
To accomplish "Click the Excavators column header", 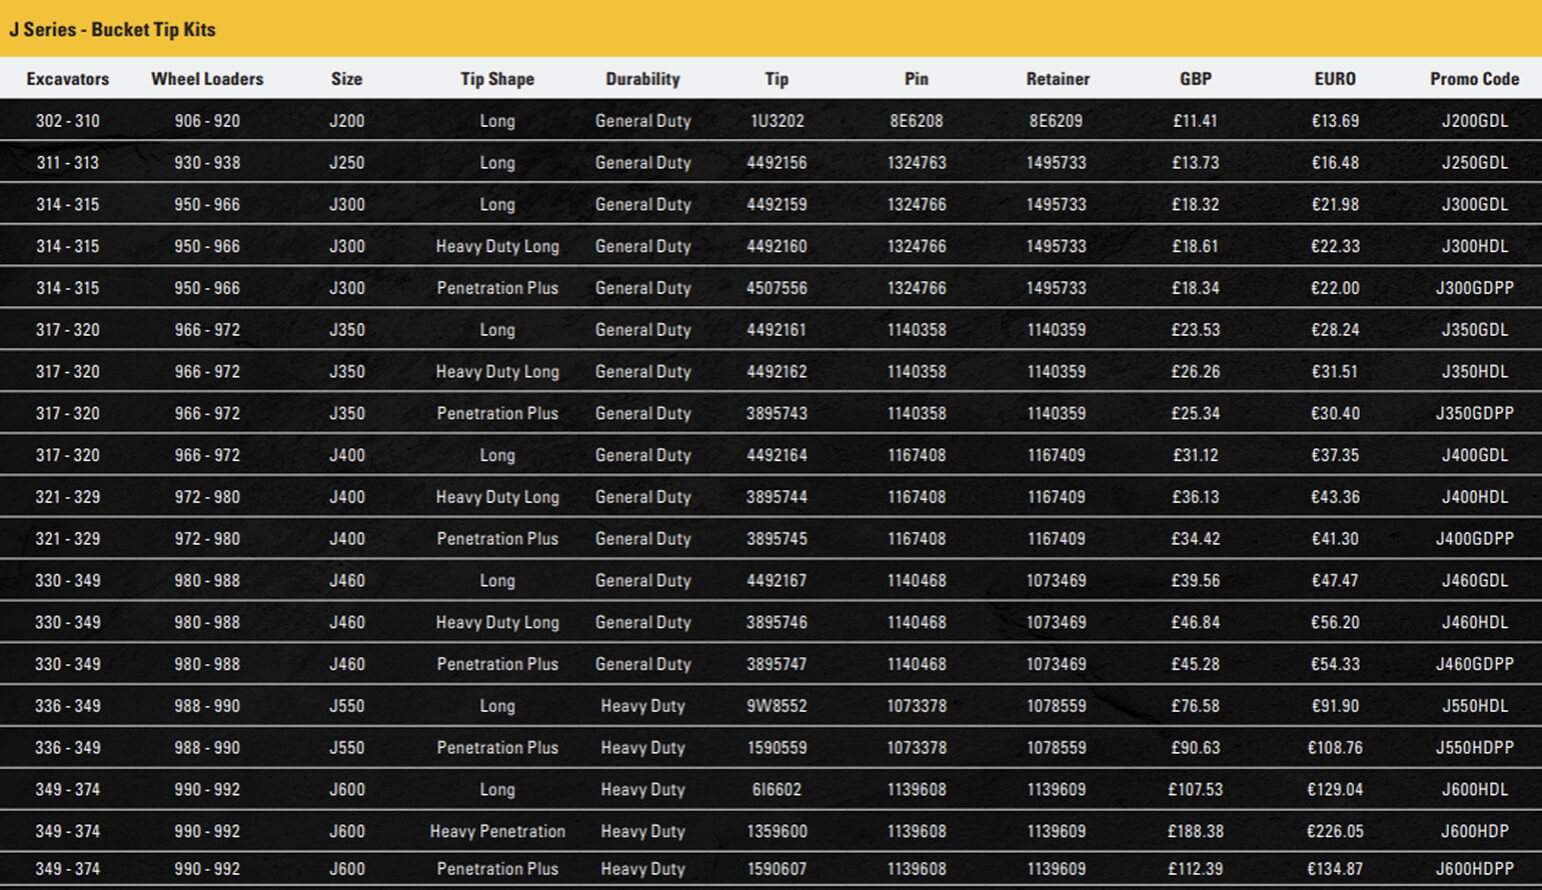I will tap(67, 79).
